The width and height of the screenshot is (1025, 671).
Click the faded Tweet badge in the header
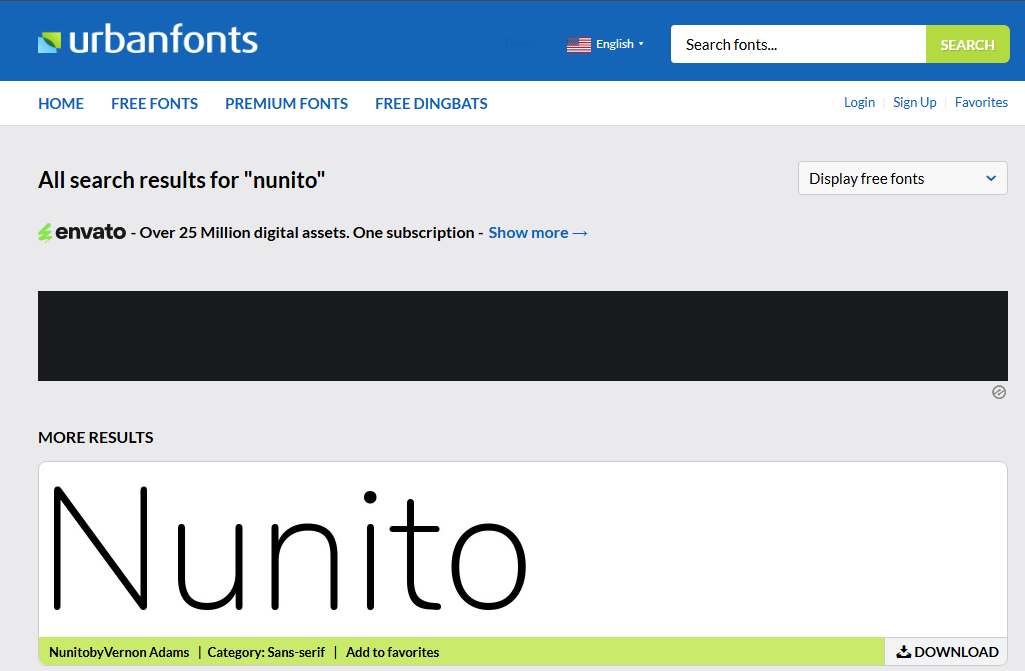tap(520, 43)
